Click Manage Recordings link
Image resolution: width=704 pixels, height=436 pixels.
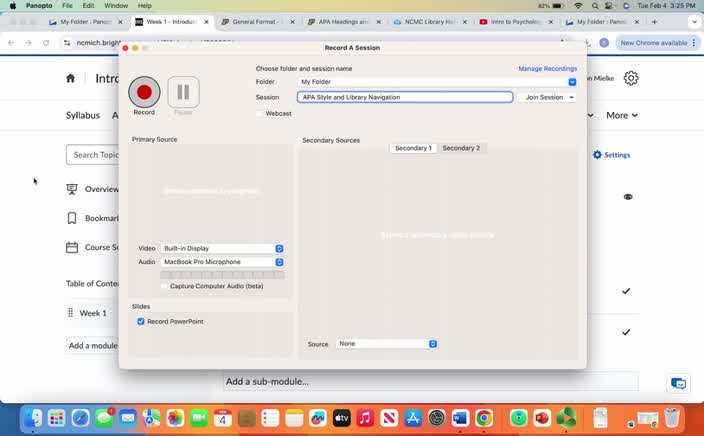[x=547, y=69]
